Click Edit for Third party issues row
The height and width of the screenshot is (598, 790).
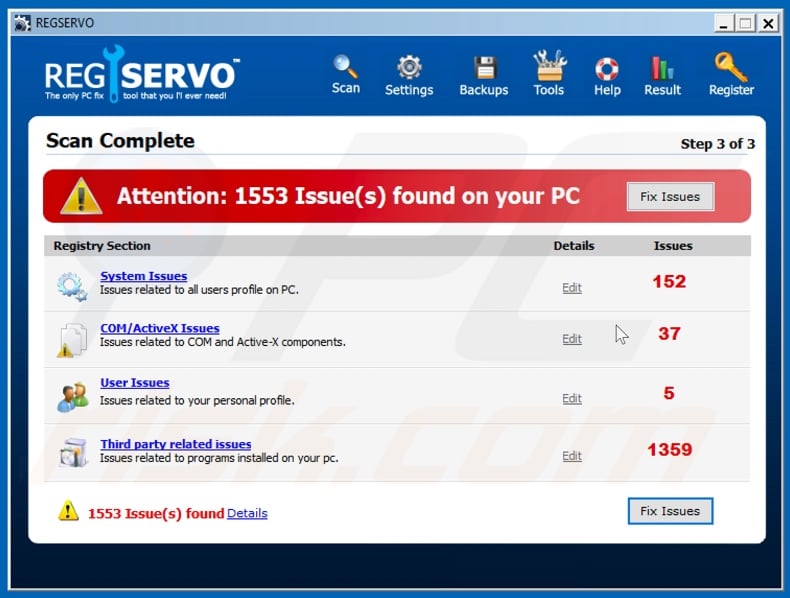pos(571,456)
